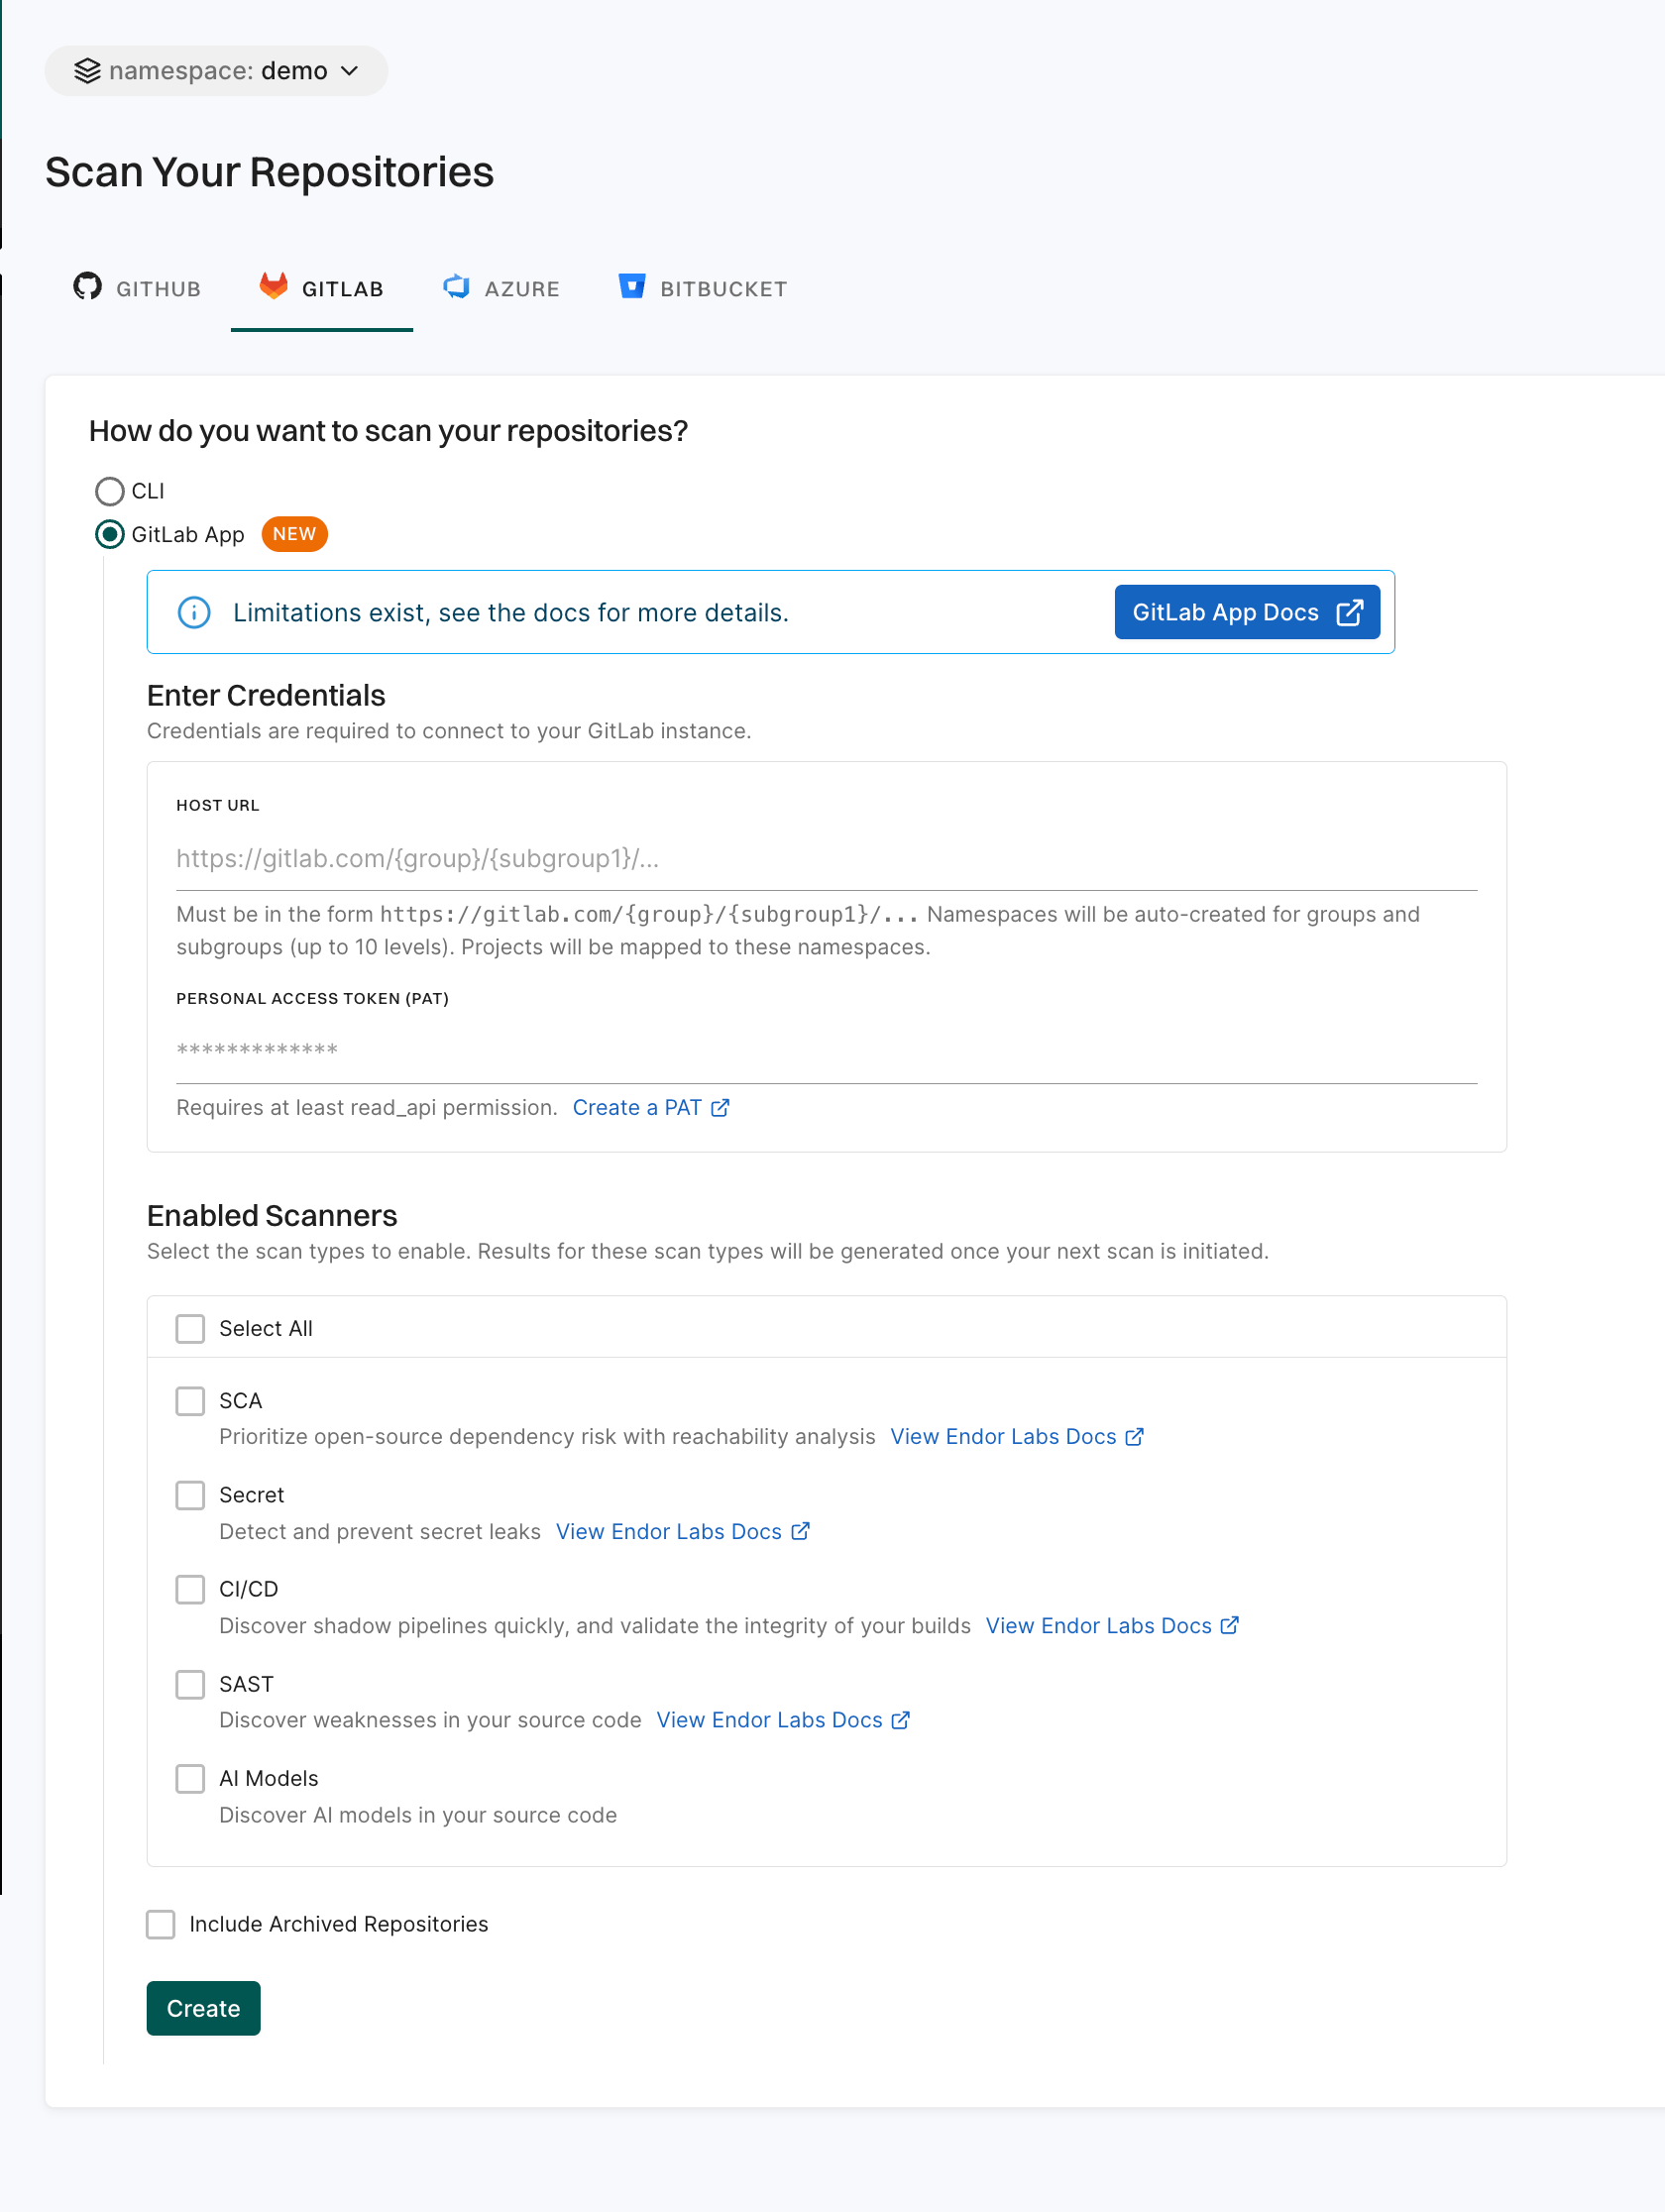The width and height of the screenshot is (1665, 2212).
Task: Select the CLI radio option
Action: [110, 491]
